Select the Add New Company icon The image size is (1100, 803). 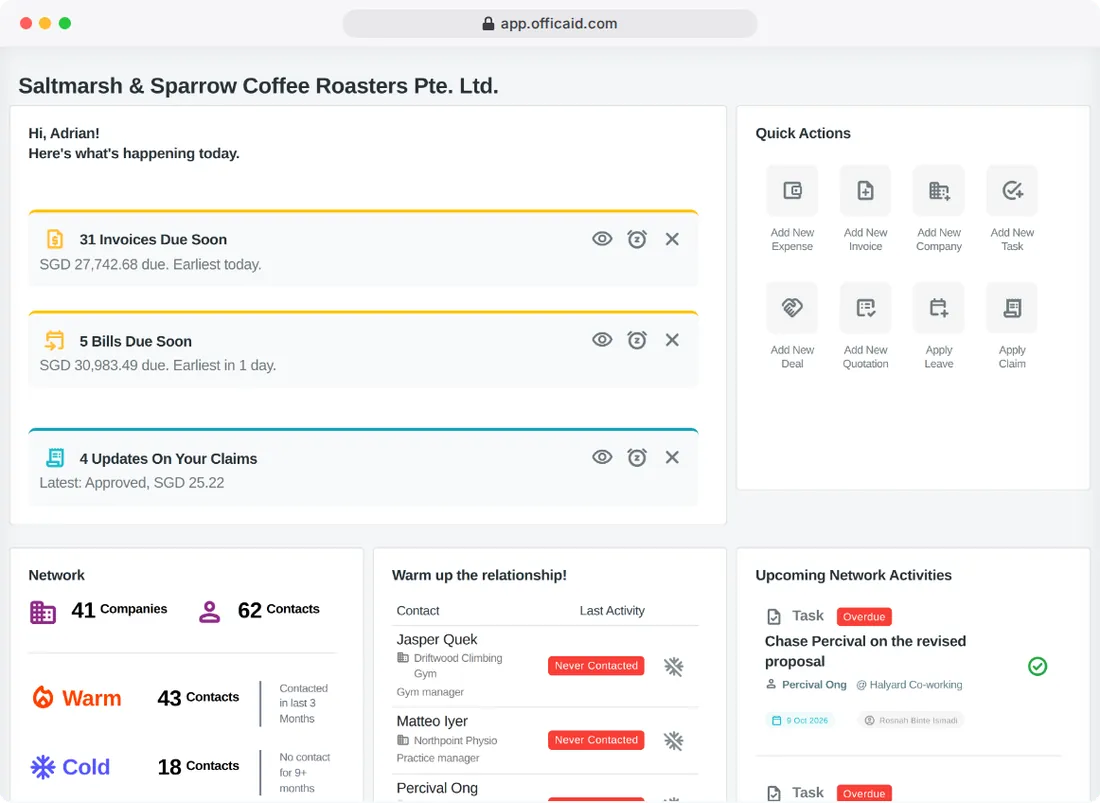[939, 191]
